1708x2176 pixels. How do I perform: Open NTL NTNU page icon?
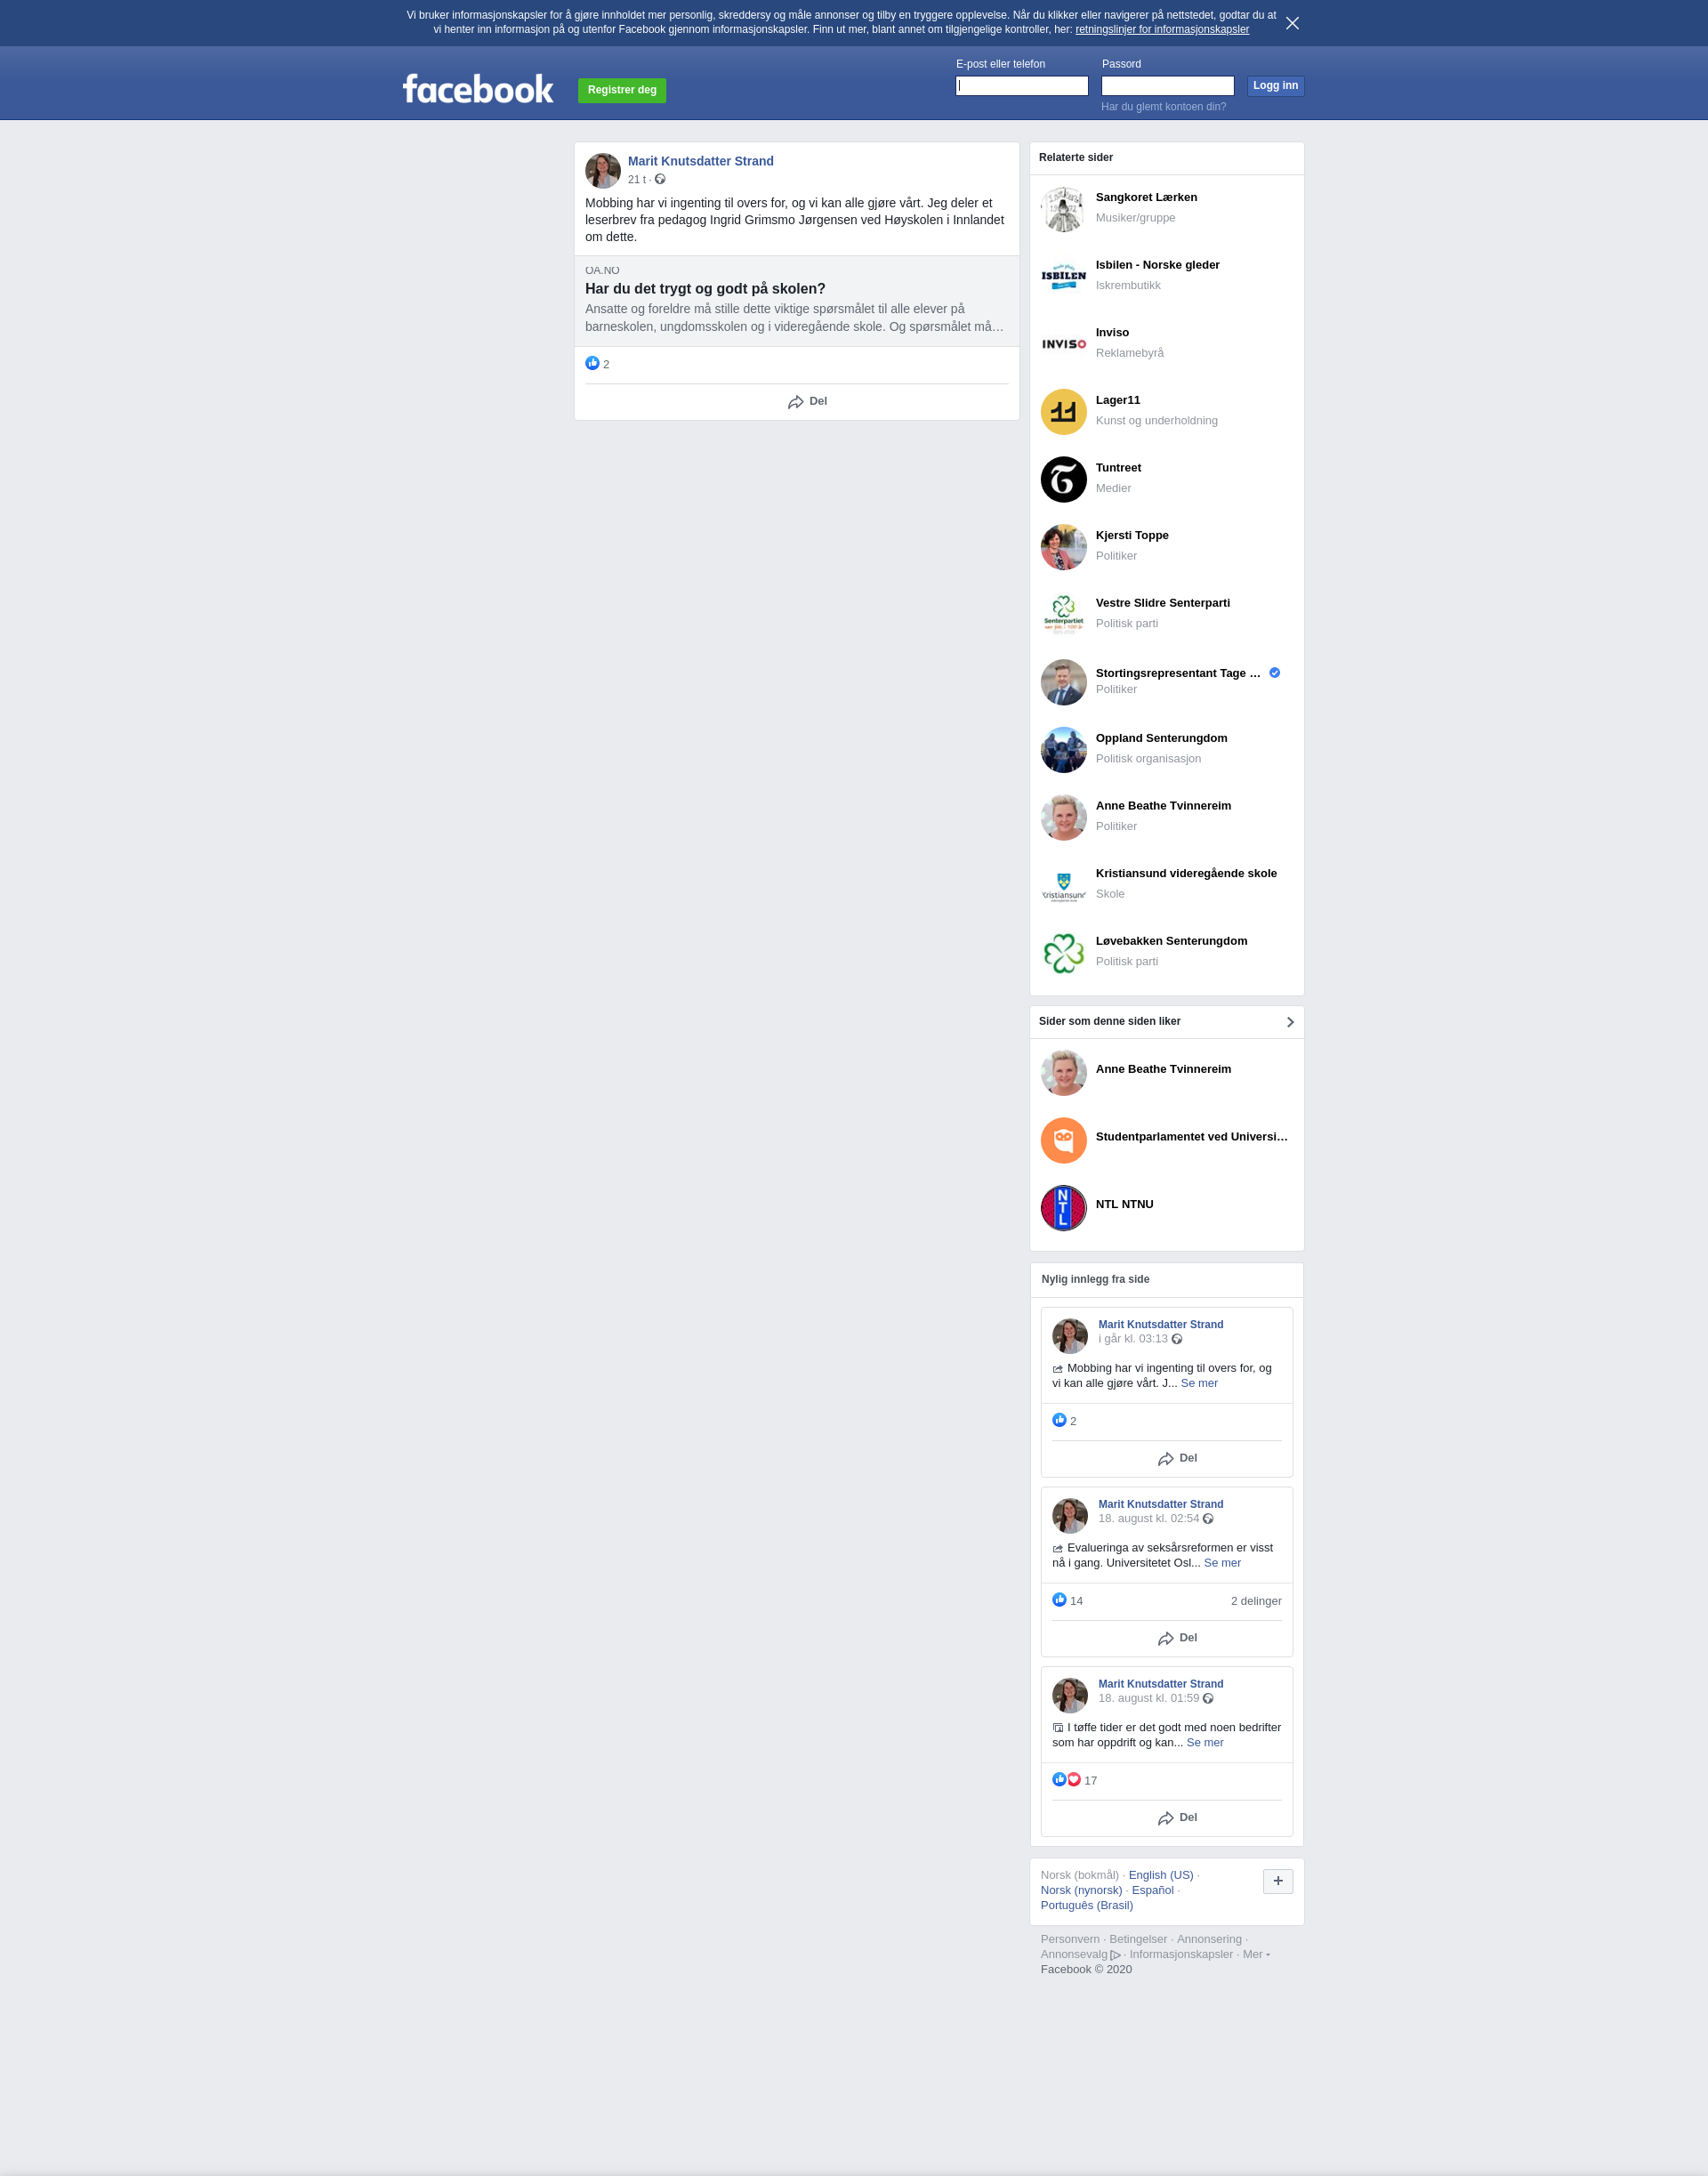click(x=1063, y=1208)
